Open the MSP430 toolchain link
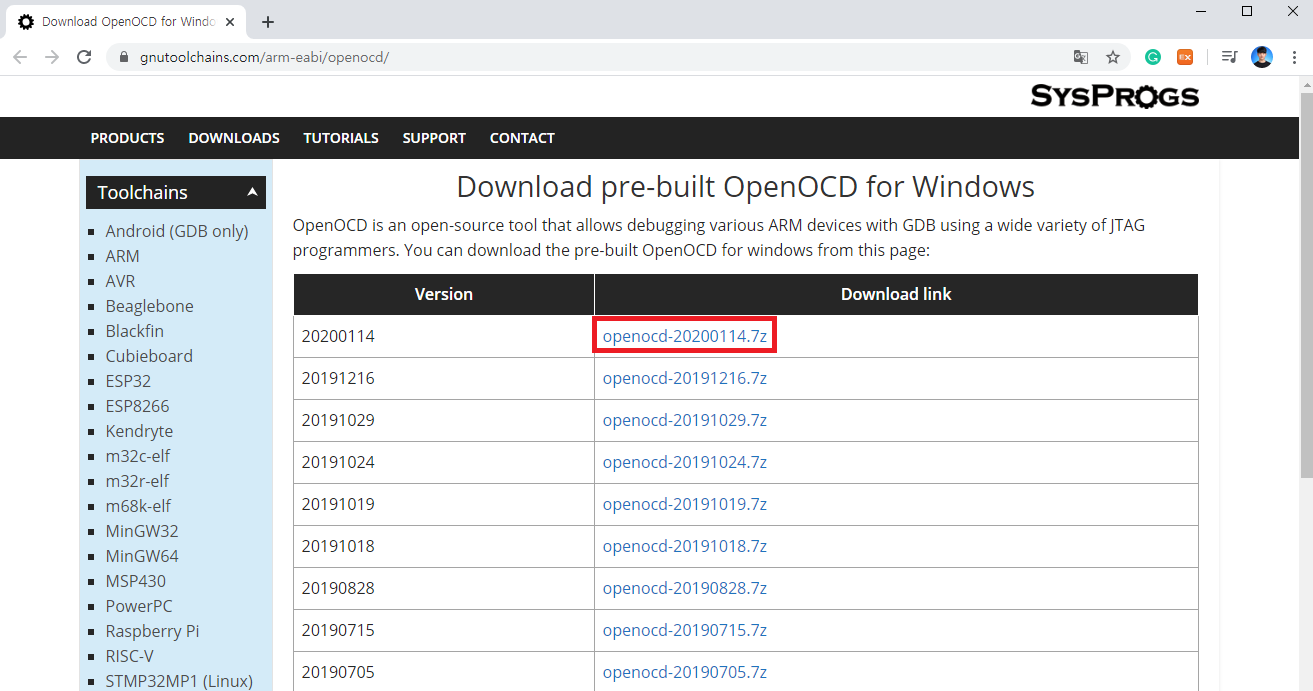 136,581
